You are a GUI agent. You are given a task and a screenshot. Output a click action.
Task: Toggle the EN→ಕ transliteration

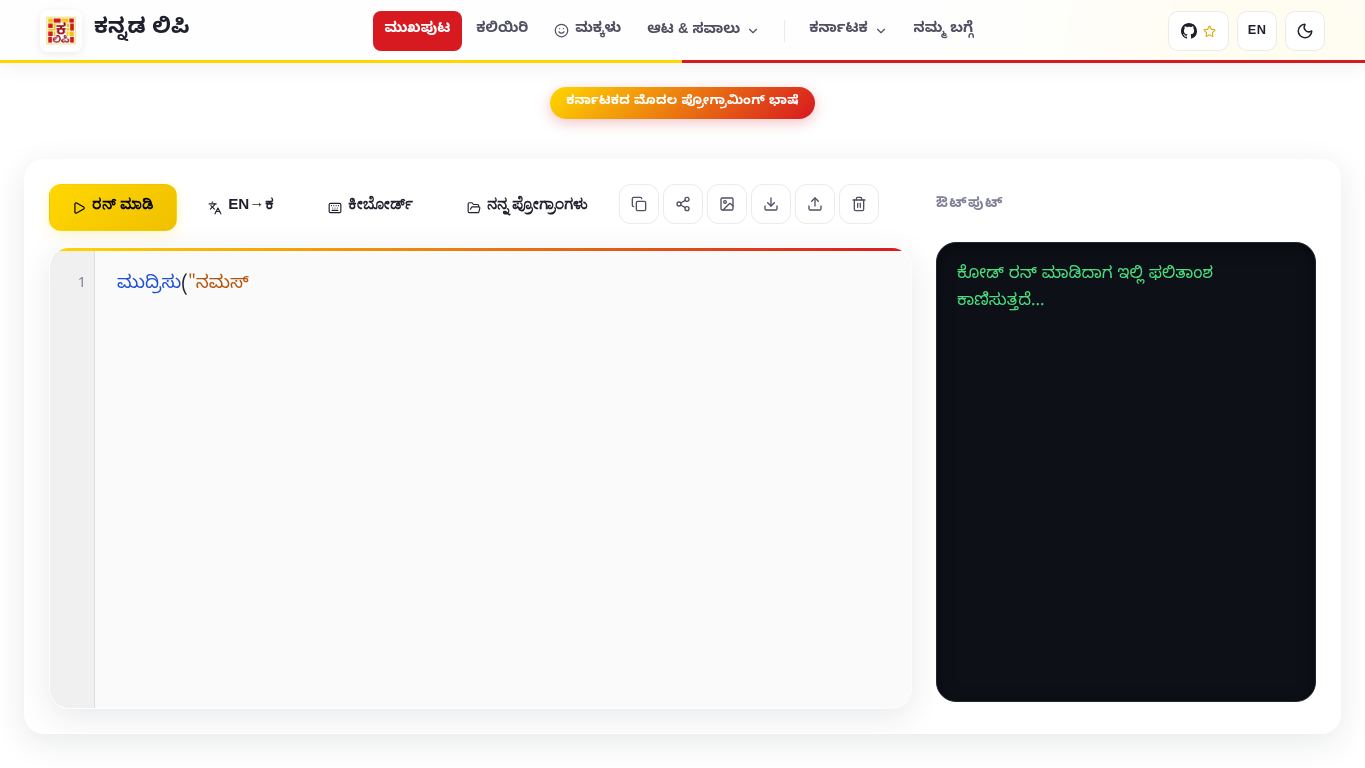pos(241,206)
